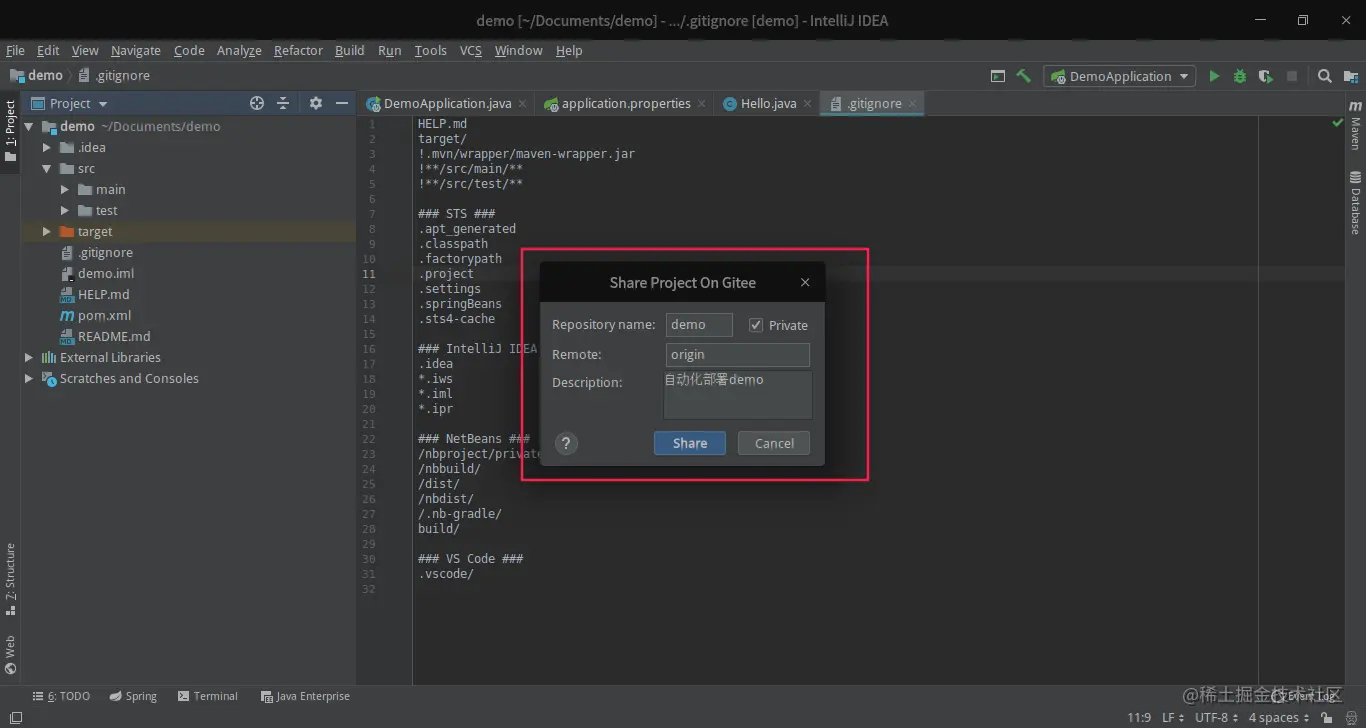Run with Coverage shield icon
Viewport: 1366px width, 728px height.
1266,76
